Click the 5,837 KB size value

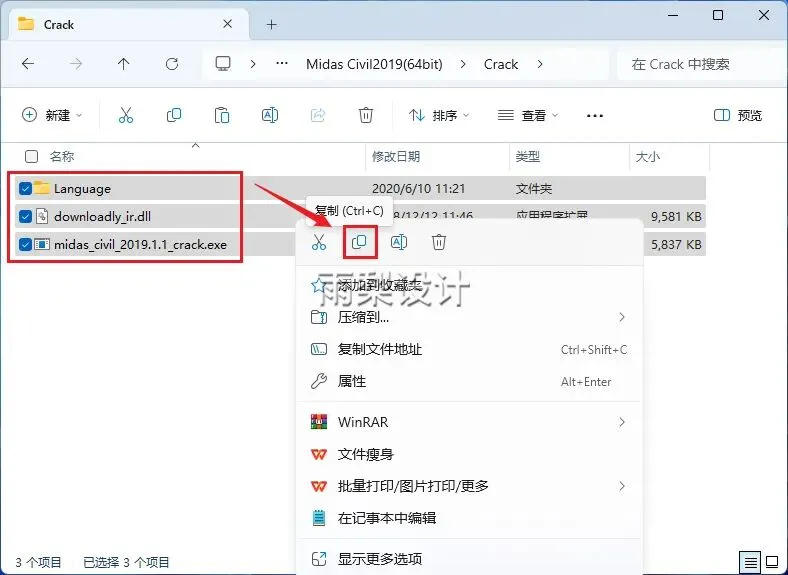point(676,245)
